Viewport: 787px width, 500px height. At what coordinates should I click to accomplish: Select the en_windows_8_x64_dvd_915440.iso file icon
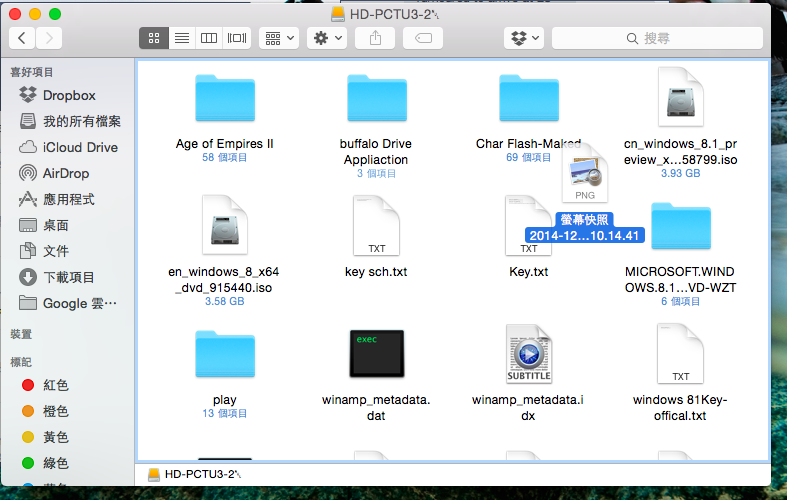pos(225,224)
